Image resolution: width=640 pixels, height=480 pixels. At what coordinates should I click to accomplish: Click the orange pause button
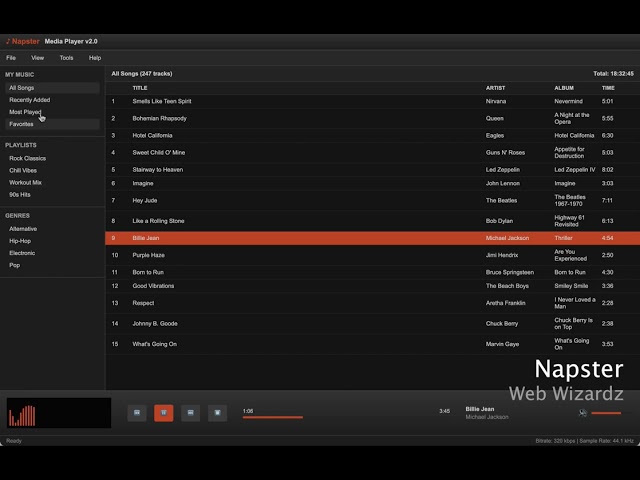tap(164, 413)
